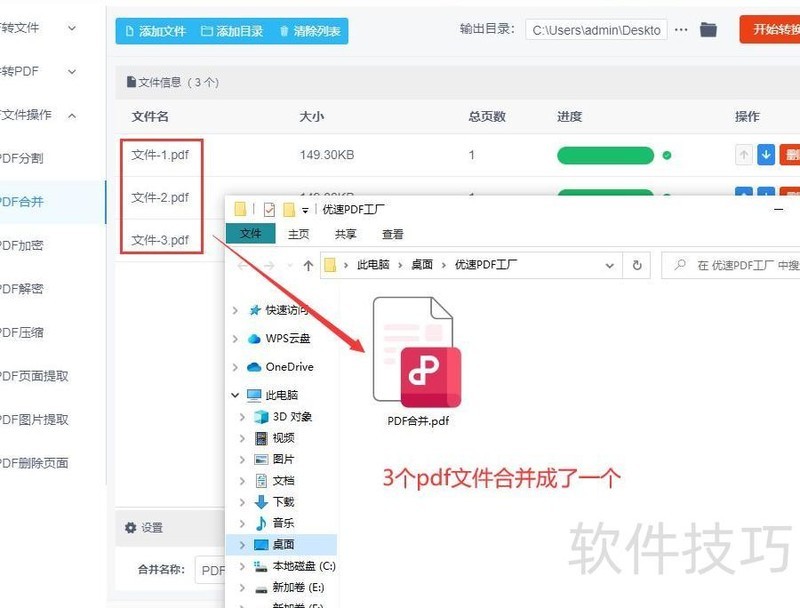Open the output directory folder icon
800x608 pixels.
pos(709,30)
